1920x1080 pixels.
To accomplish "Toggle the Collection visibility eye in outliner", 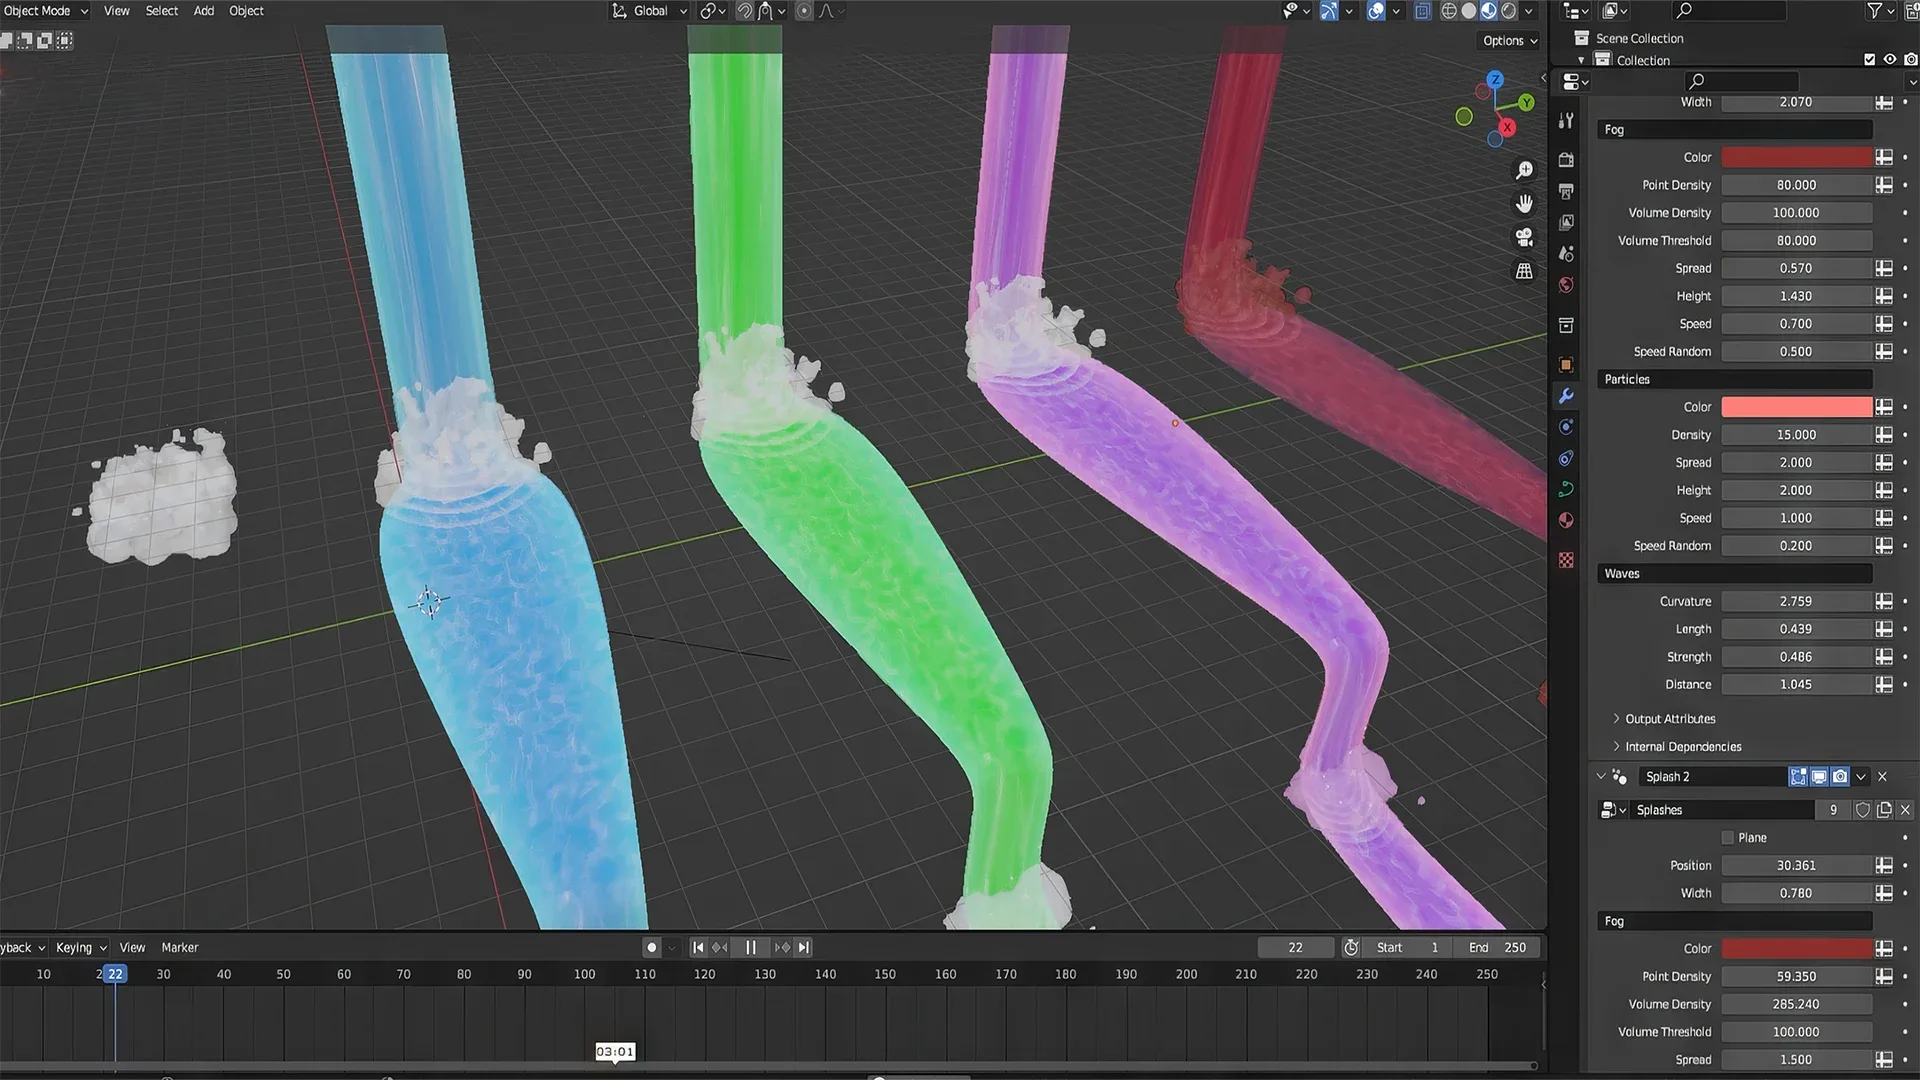I will pyautogui.click(x=1889, y=59).
